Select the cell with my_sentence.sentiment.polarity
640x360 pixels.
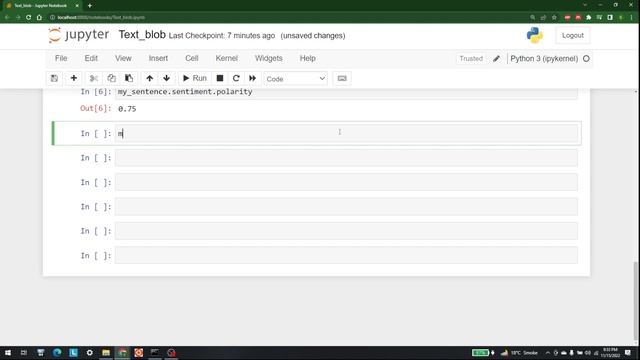pos(346,92)
